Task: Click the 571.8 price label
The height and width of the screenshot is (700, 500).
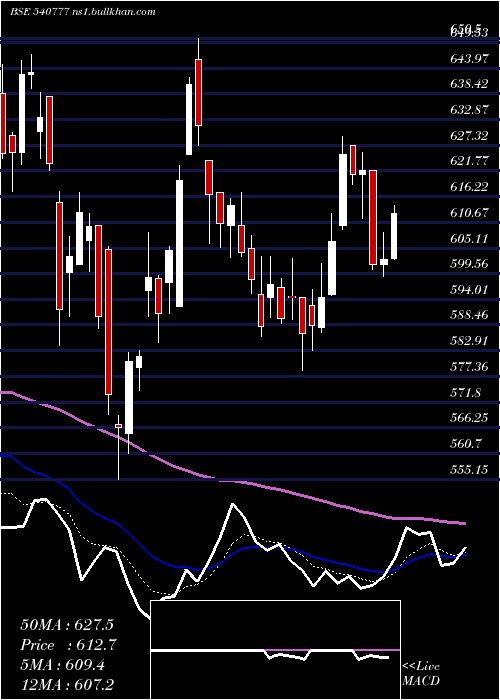Action: [466, 393]
